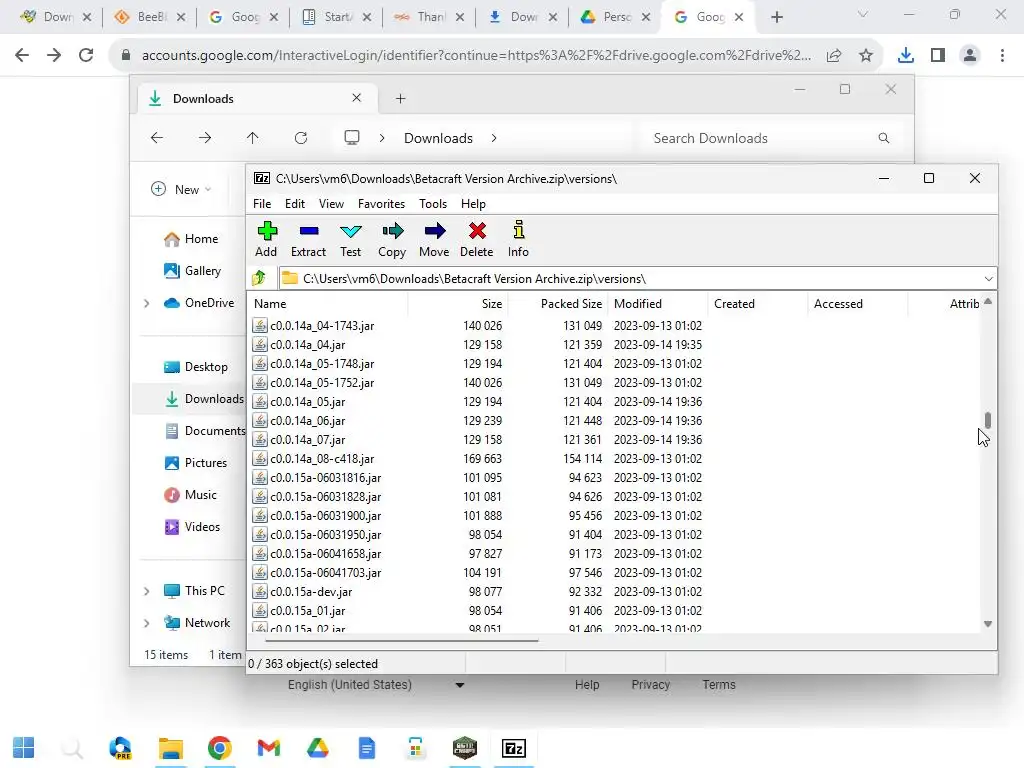Expand breadcrumb chevron after Downloads

[x=494, y=138]
